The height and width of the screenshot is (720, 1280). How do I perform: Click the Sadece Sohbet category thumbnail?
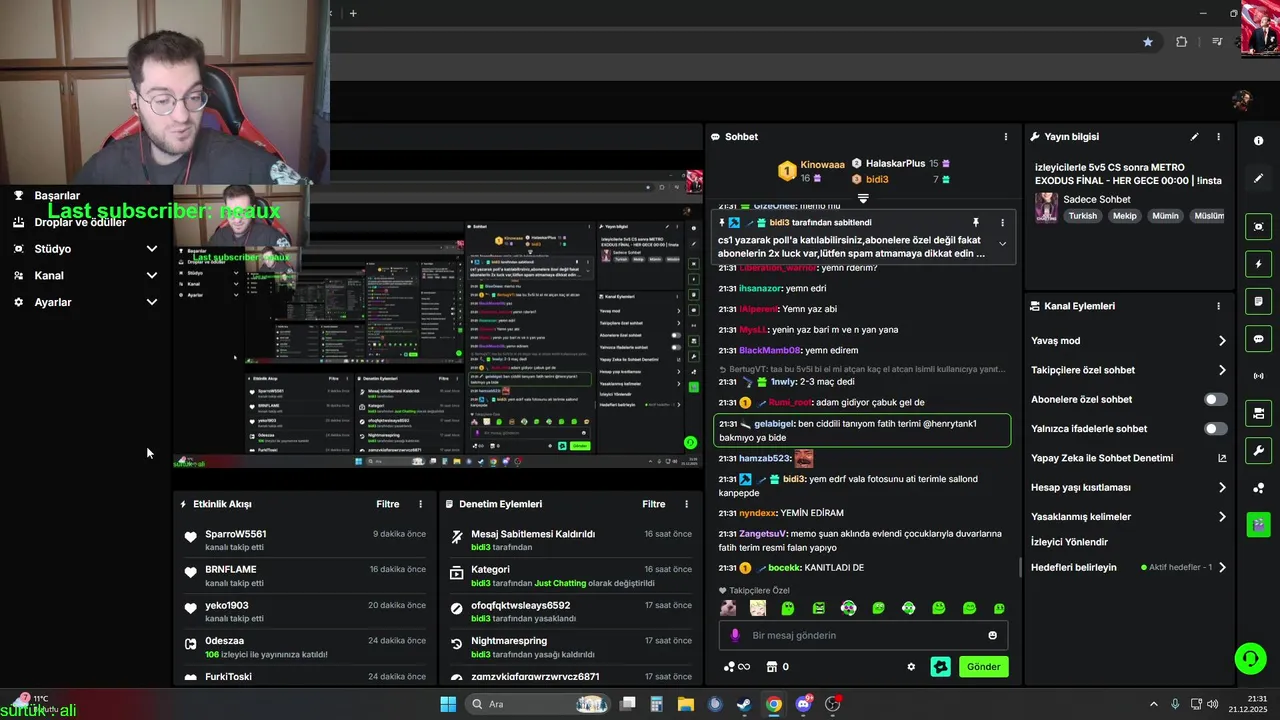pos(1047,207)
